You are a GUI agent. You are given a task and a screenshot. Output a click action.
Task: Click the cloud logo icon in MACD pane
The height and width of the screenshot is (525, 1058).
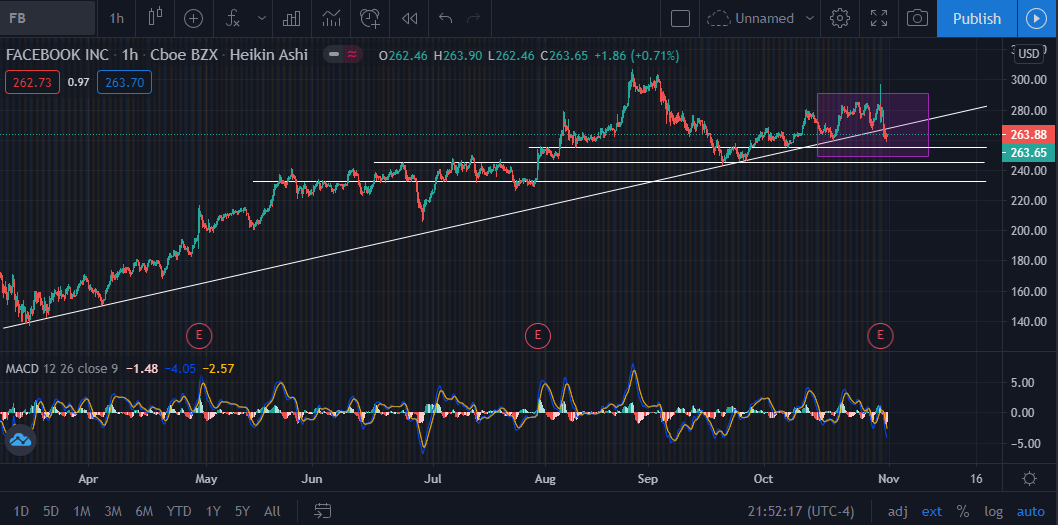coord(19,440)
